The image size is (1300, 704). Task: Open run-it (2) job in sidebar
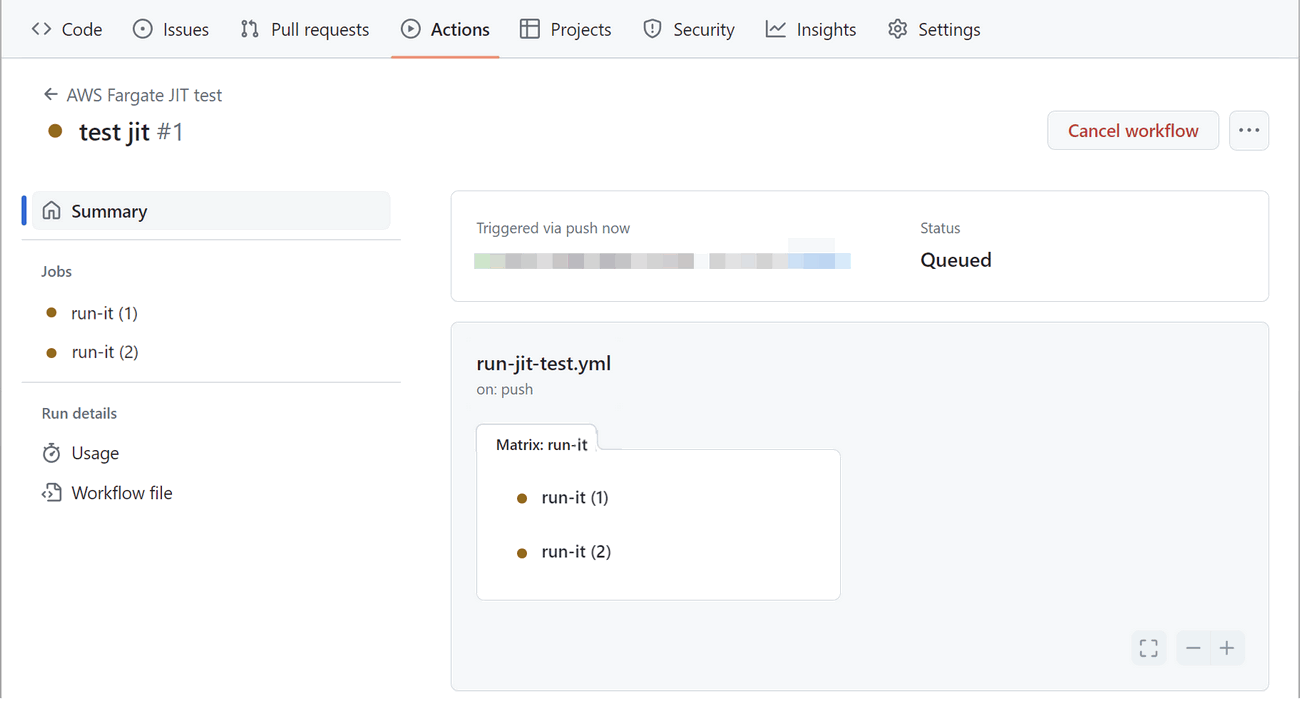point(104,352)
